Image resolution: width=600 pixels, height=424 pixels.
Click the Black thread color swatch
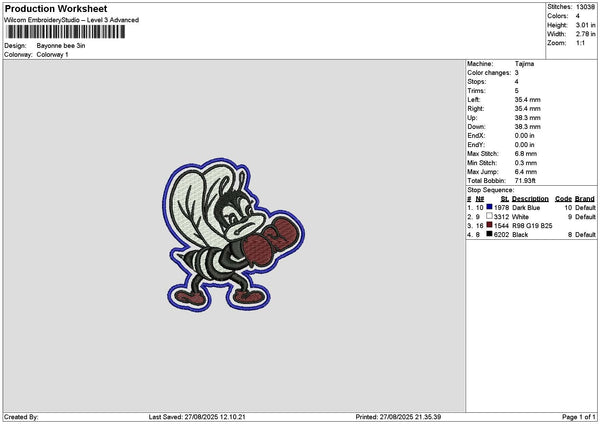489,234
